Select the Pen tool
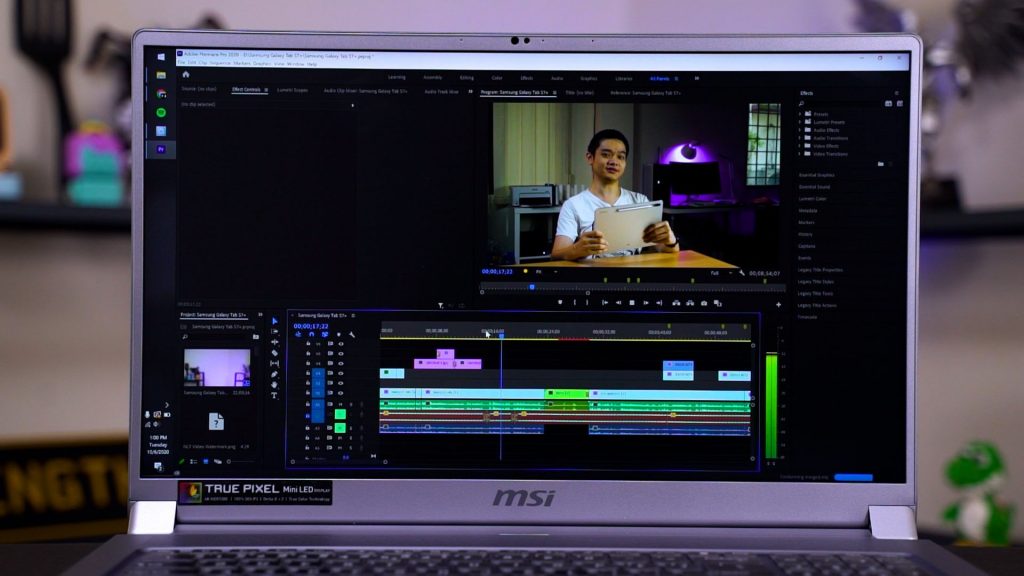Viewport: 1024px width, 576px height. pos(274,374)
